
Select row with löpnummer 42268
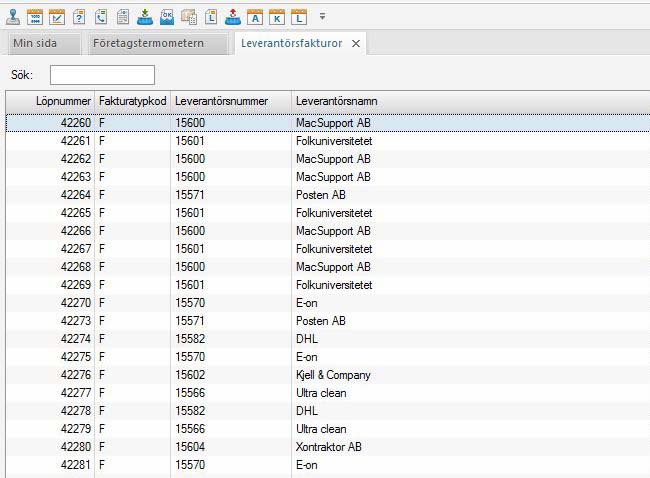click(x=328, y=267)
